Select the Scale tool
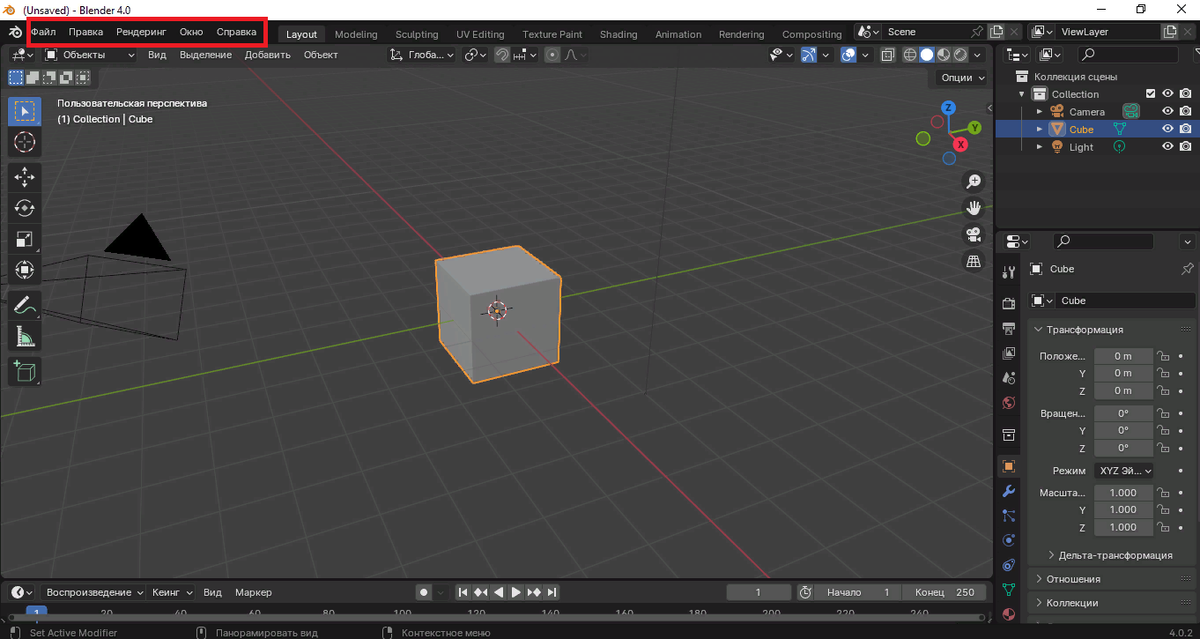Image resolution: width=1200 pixels, height=639 pixels. click(25, 239)
